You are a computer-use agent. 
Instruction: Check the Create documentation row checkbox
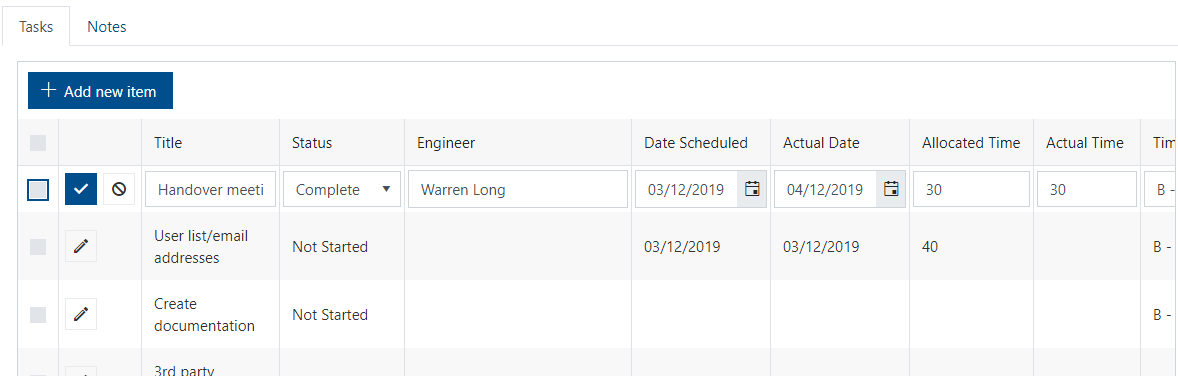(x=38, y=314)
